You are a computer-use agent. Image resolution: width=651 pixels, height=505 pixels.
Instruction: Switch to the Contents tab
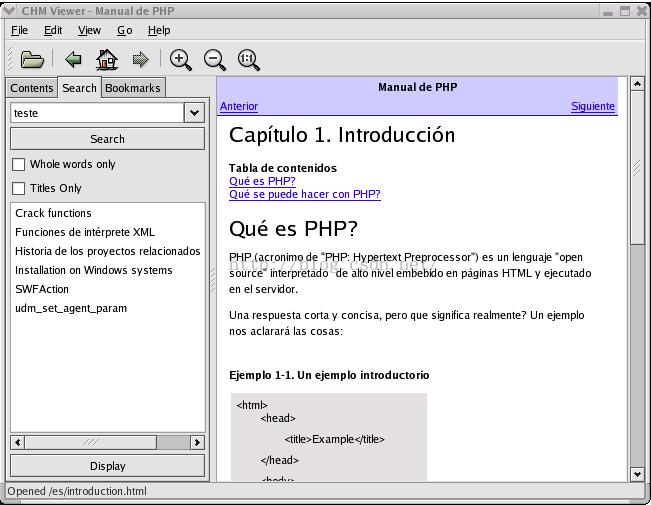tap(32, 88)
